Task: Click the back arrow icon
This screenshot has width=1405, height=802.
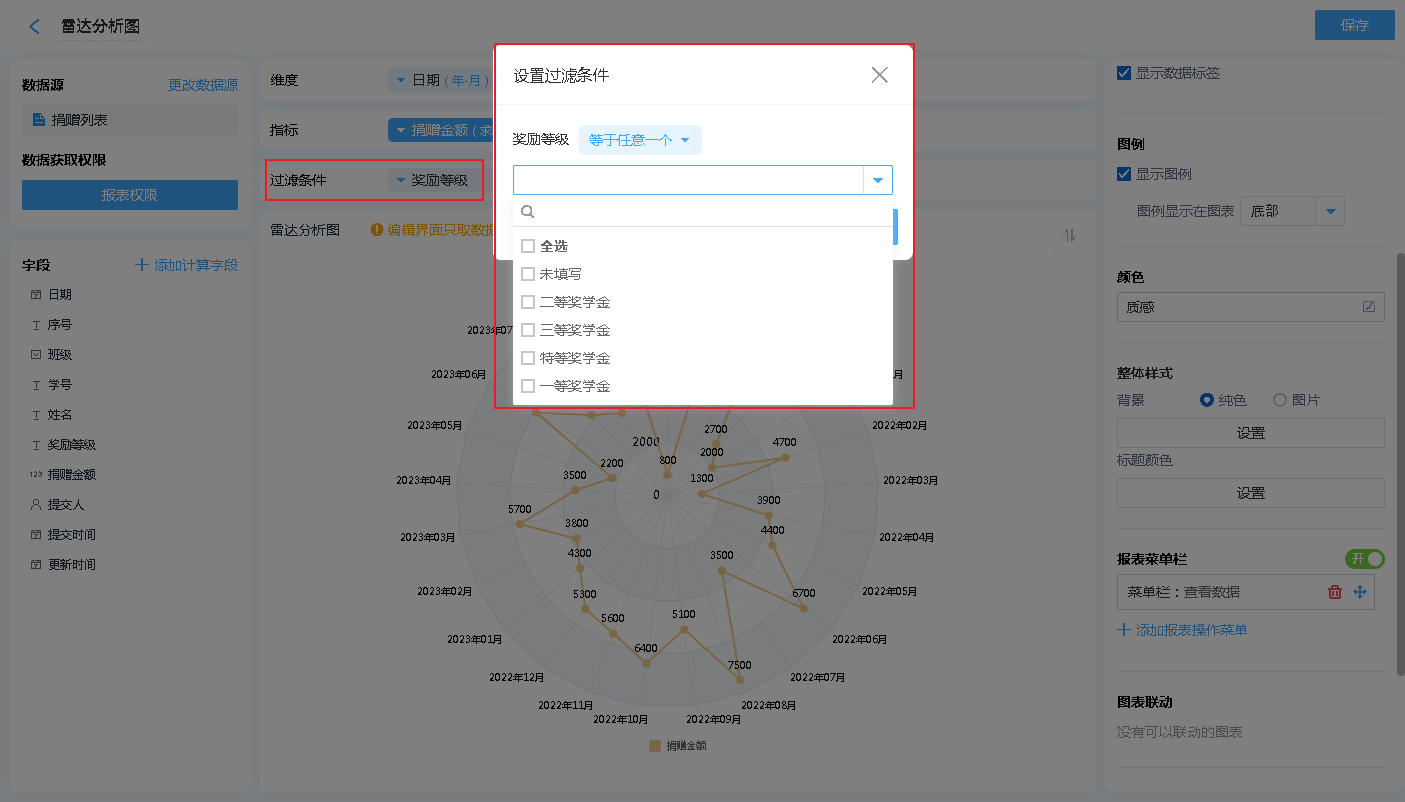Action: [x=35, y=27]
